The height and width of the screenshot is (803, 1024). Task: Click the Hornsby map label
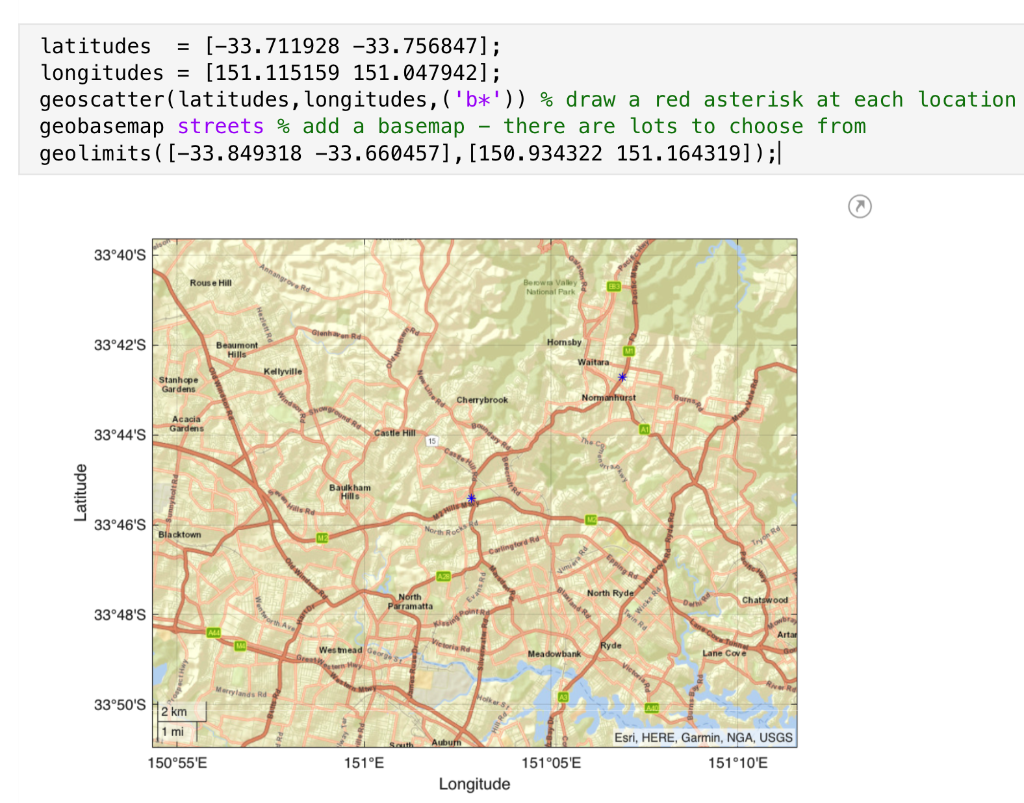click(564, 342)
